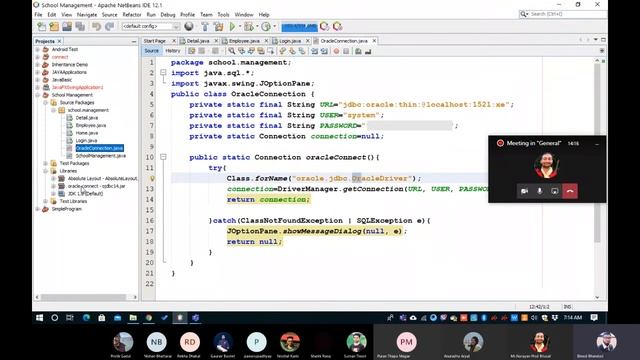Screen dimensions: 640x360
Task: Switch to the Login.java tab
Action: click(x=290, y=41)
